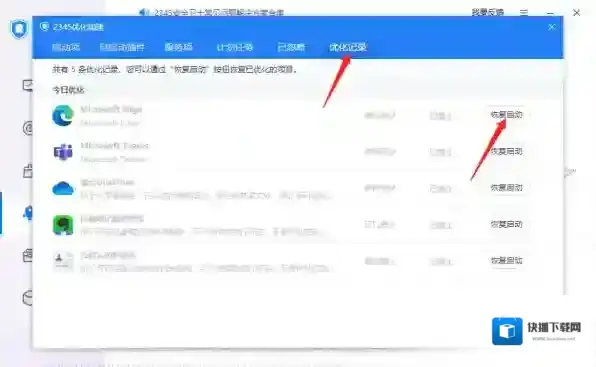This screenshot has height=367, width=596.
Task: Click the Microsoft Edge app icon
Action: (x=63, y=115)
